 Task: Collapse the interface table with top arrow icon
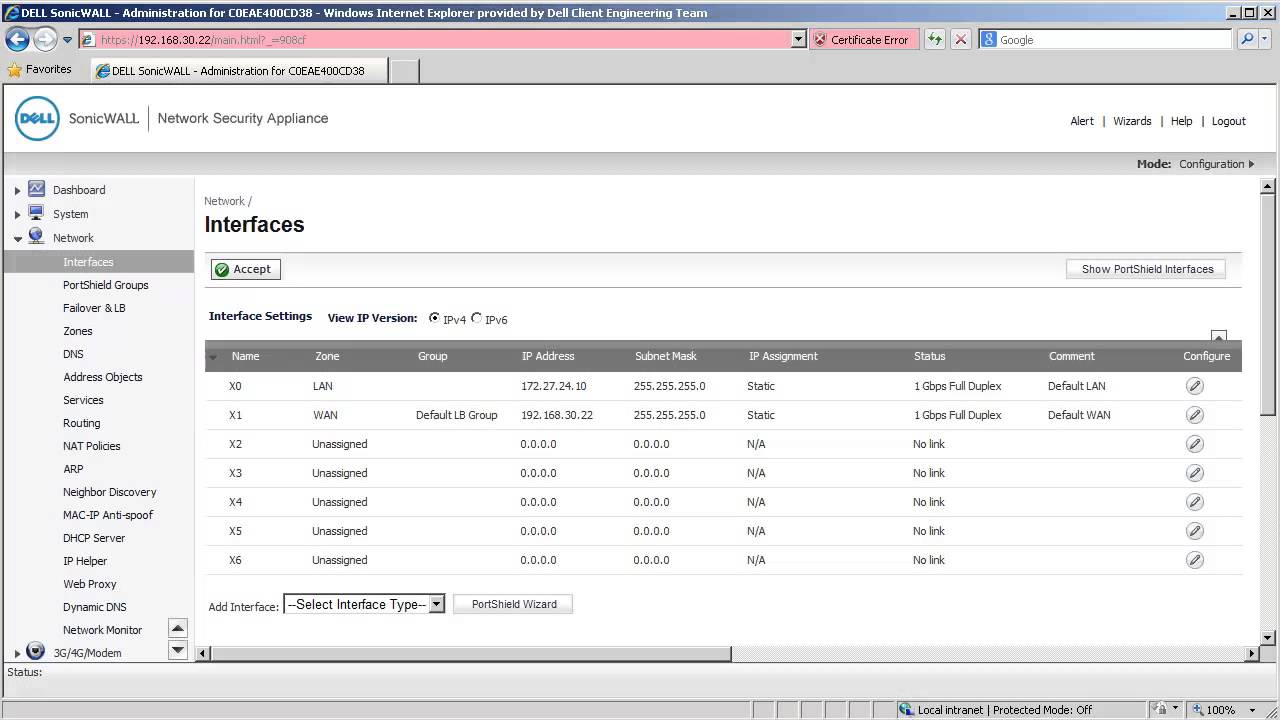tap(1218, 336)
